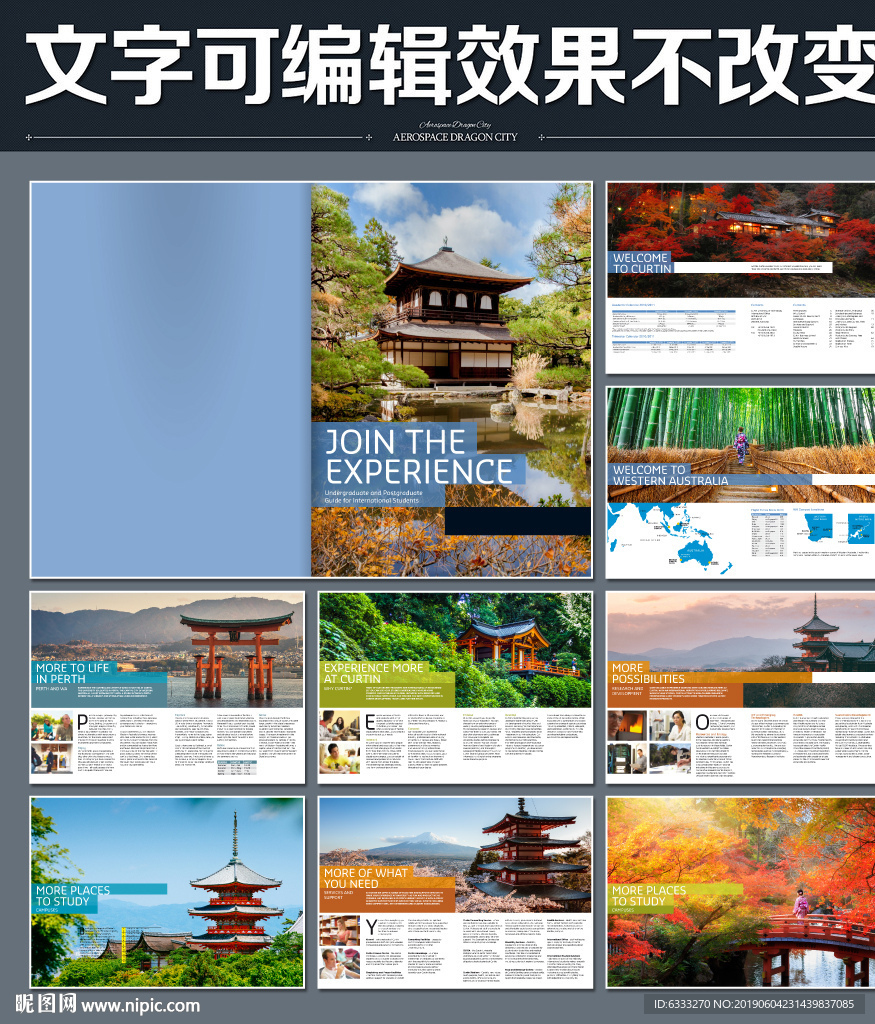Click the 文字可编辑效果不改变 headline
875x1024 pixels.
(451, 64)
